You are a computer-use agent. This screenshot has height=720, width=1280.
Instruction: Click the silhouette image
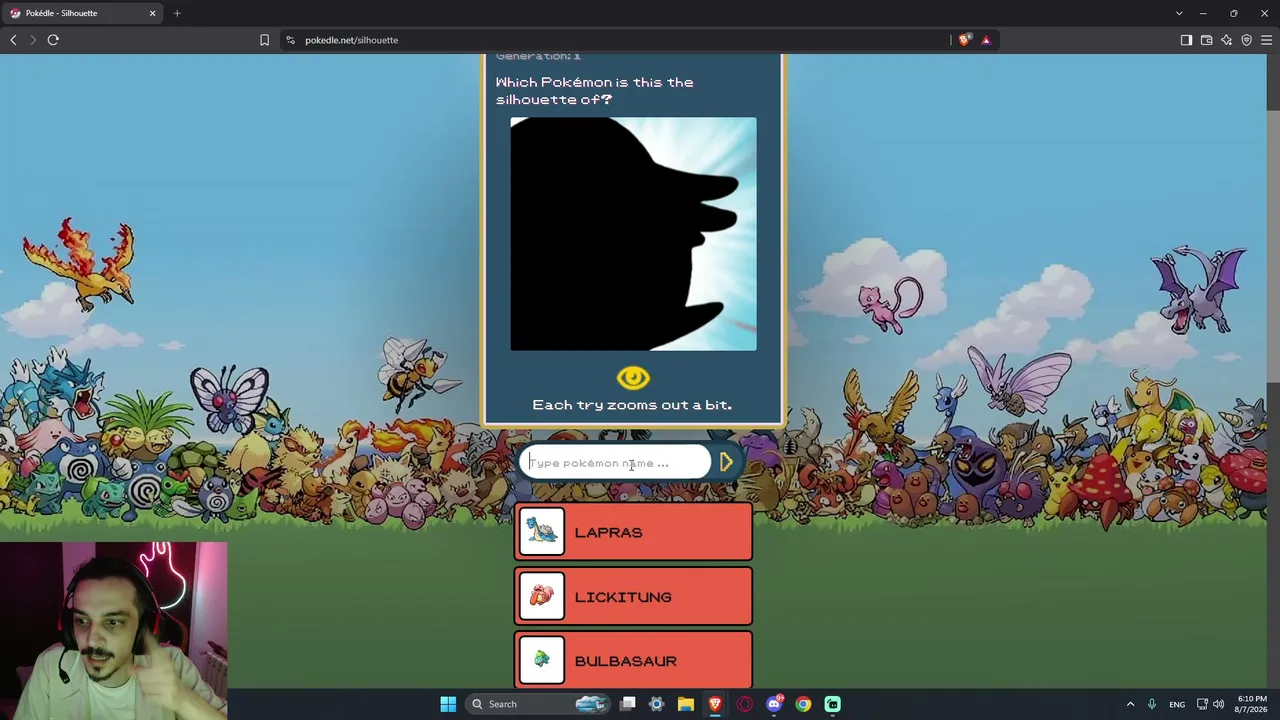(633, 234)
